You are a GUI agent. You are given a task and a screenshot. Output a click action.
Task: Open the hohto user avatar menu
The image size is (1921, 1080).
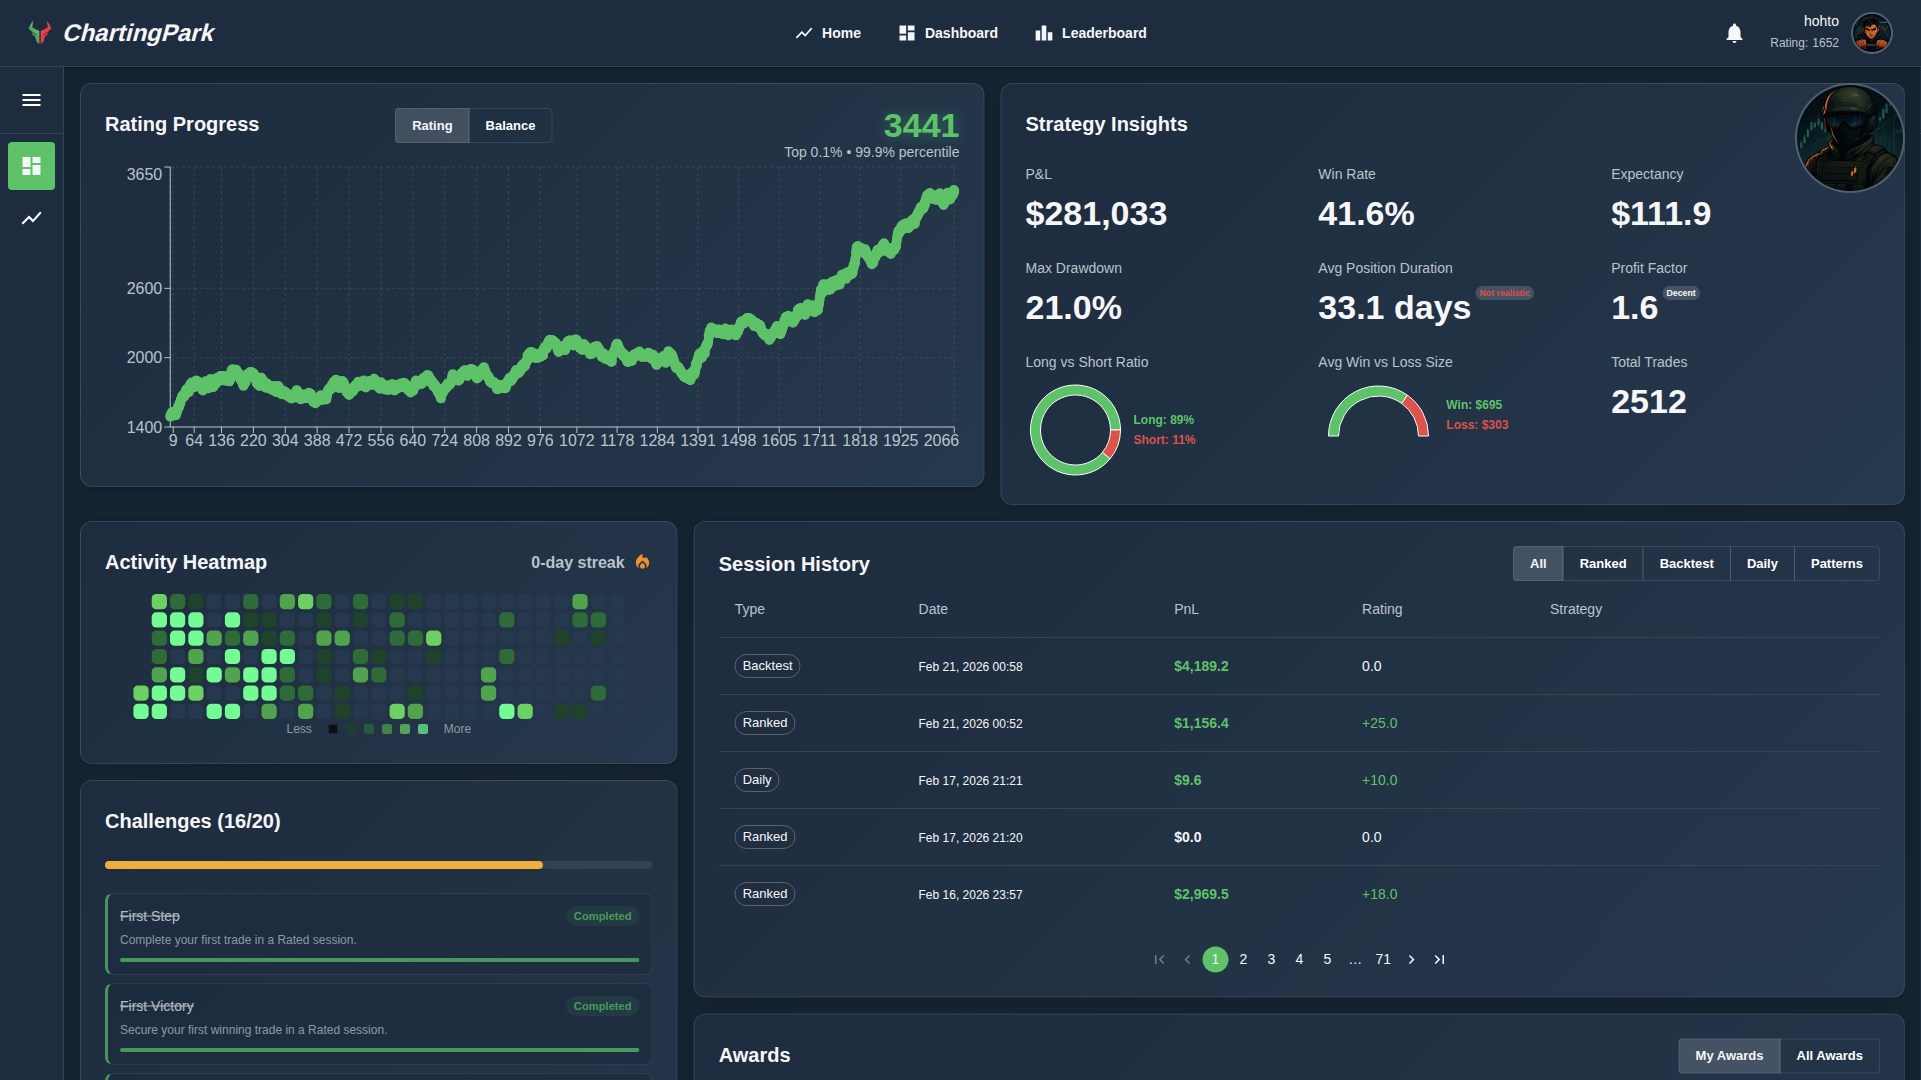[x=1871, y=33]
